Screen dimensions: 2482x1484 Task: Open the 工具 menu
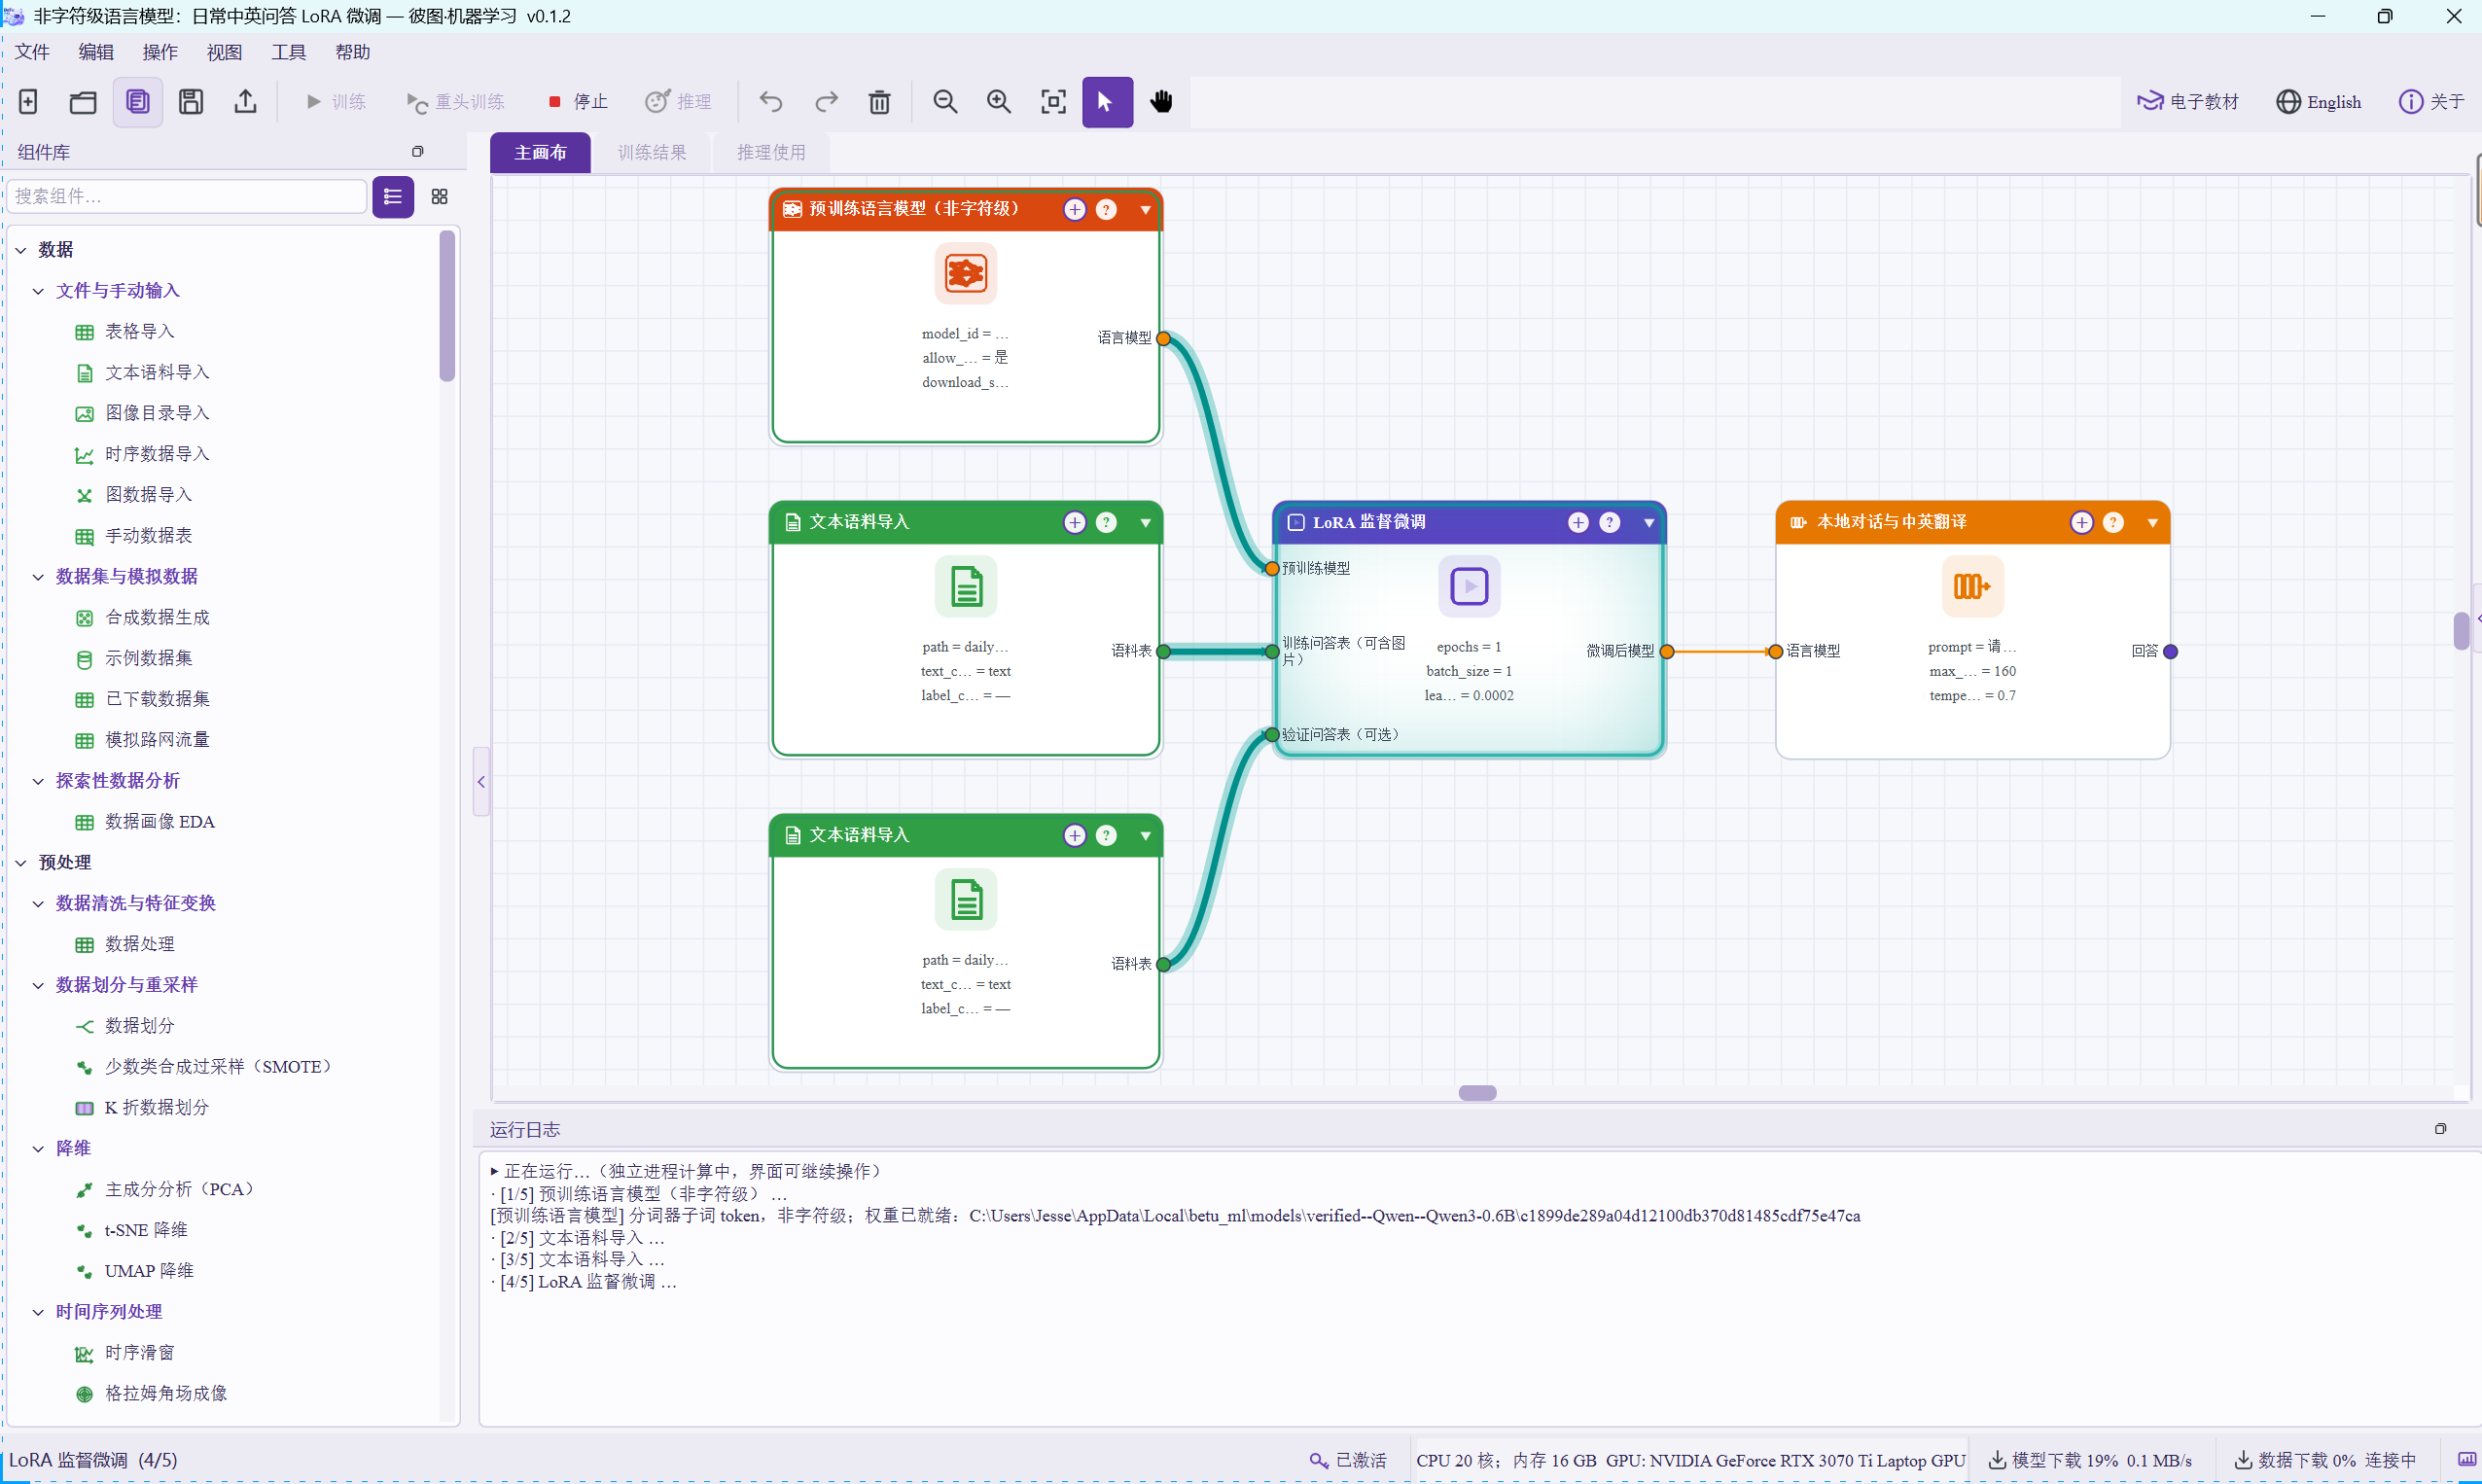(289, 52)
